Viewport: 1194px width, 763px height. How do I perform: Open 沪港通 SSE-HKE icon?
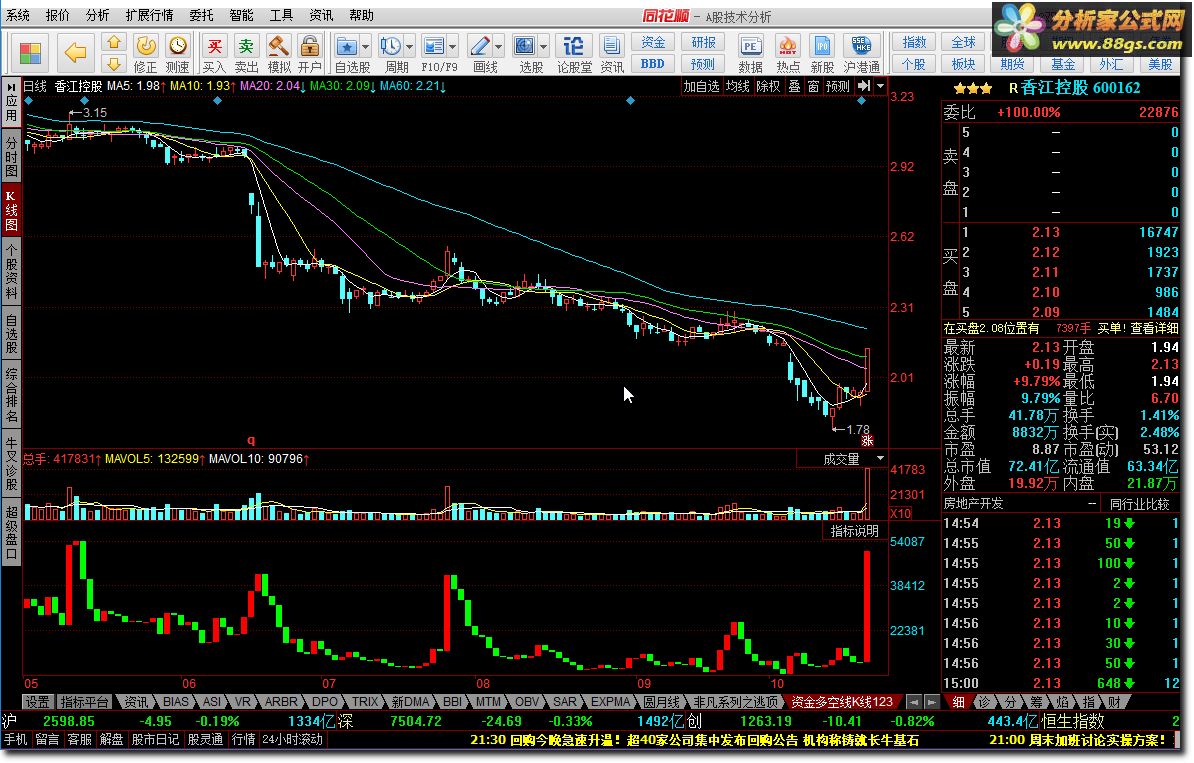[862, 54]
